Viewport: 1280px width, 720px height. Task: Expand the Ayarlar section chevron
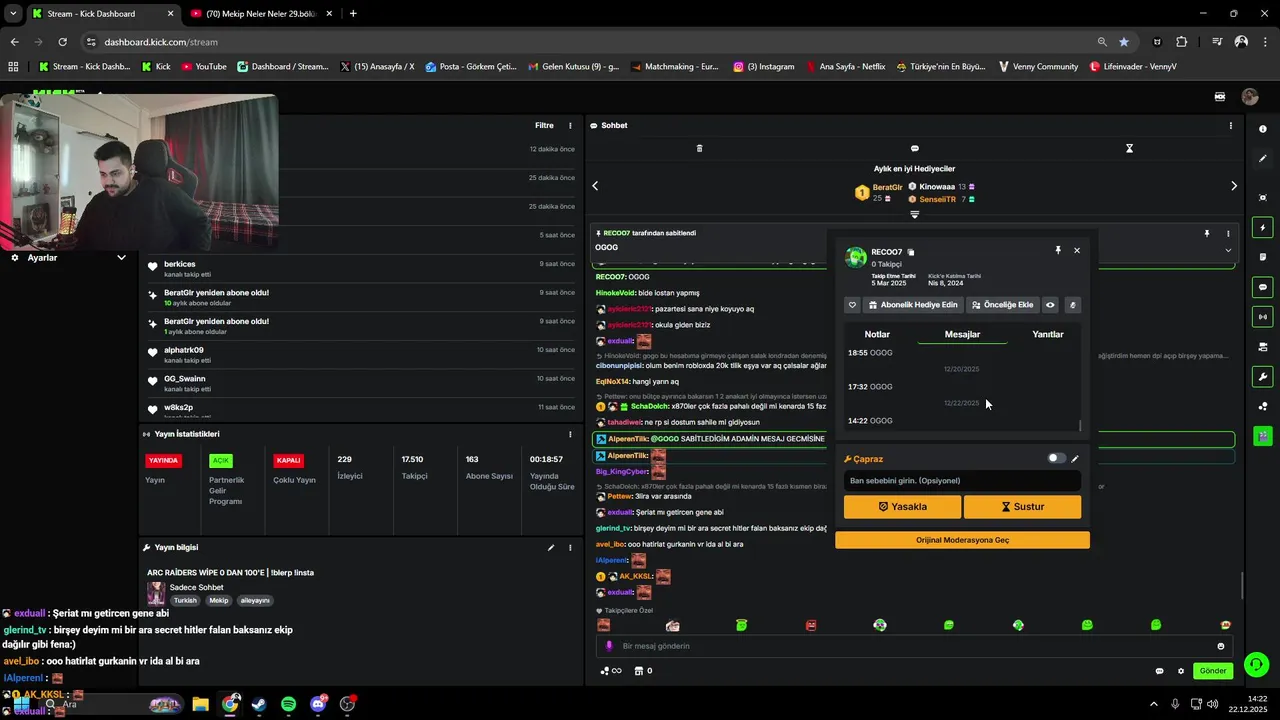(x=121, y=257)
